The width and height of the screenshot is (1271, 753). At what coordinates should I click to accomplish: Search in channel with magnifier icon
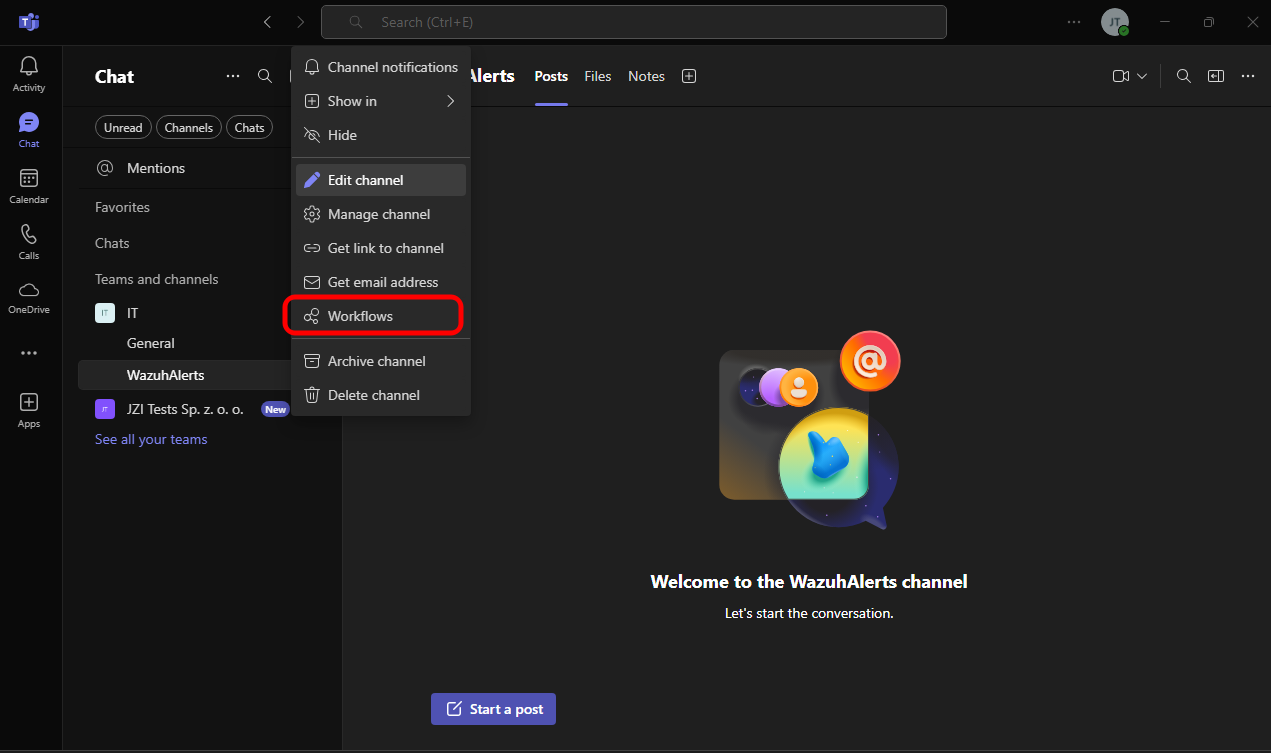click(1184, 76)
